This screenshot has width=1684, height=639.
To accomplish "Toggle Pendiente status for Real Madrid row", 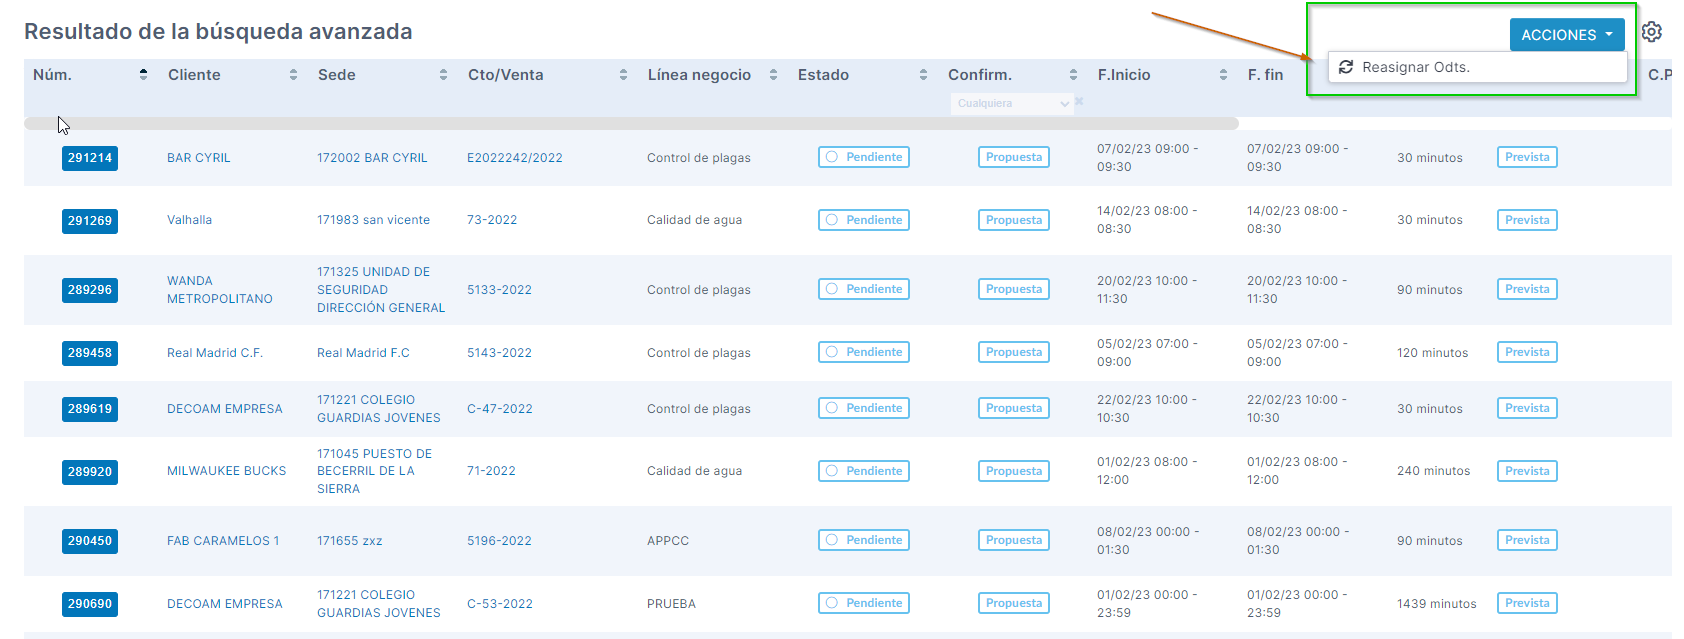I will (864, 352).
